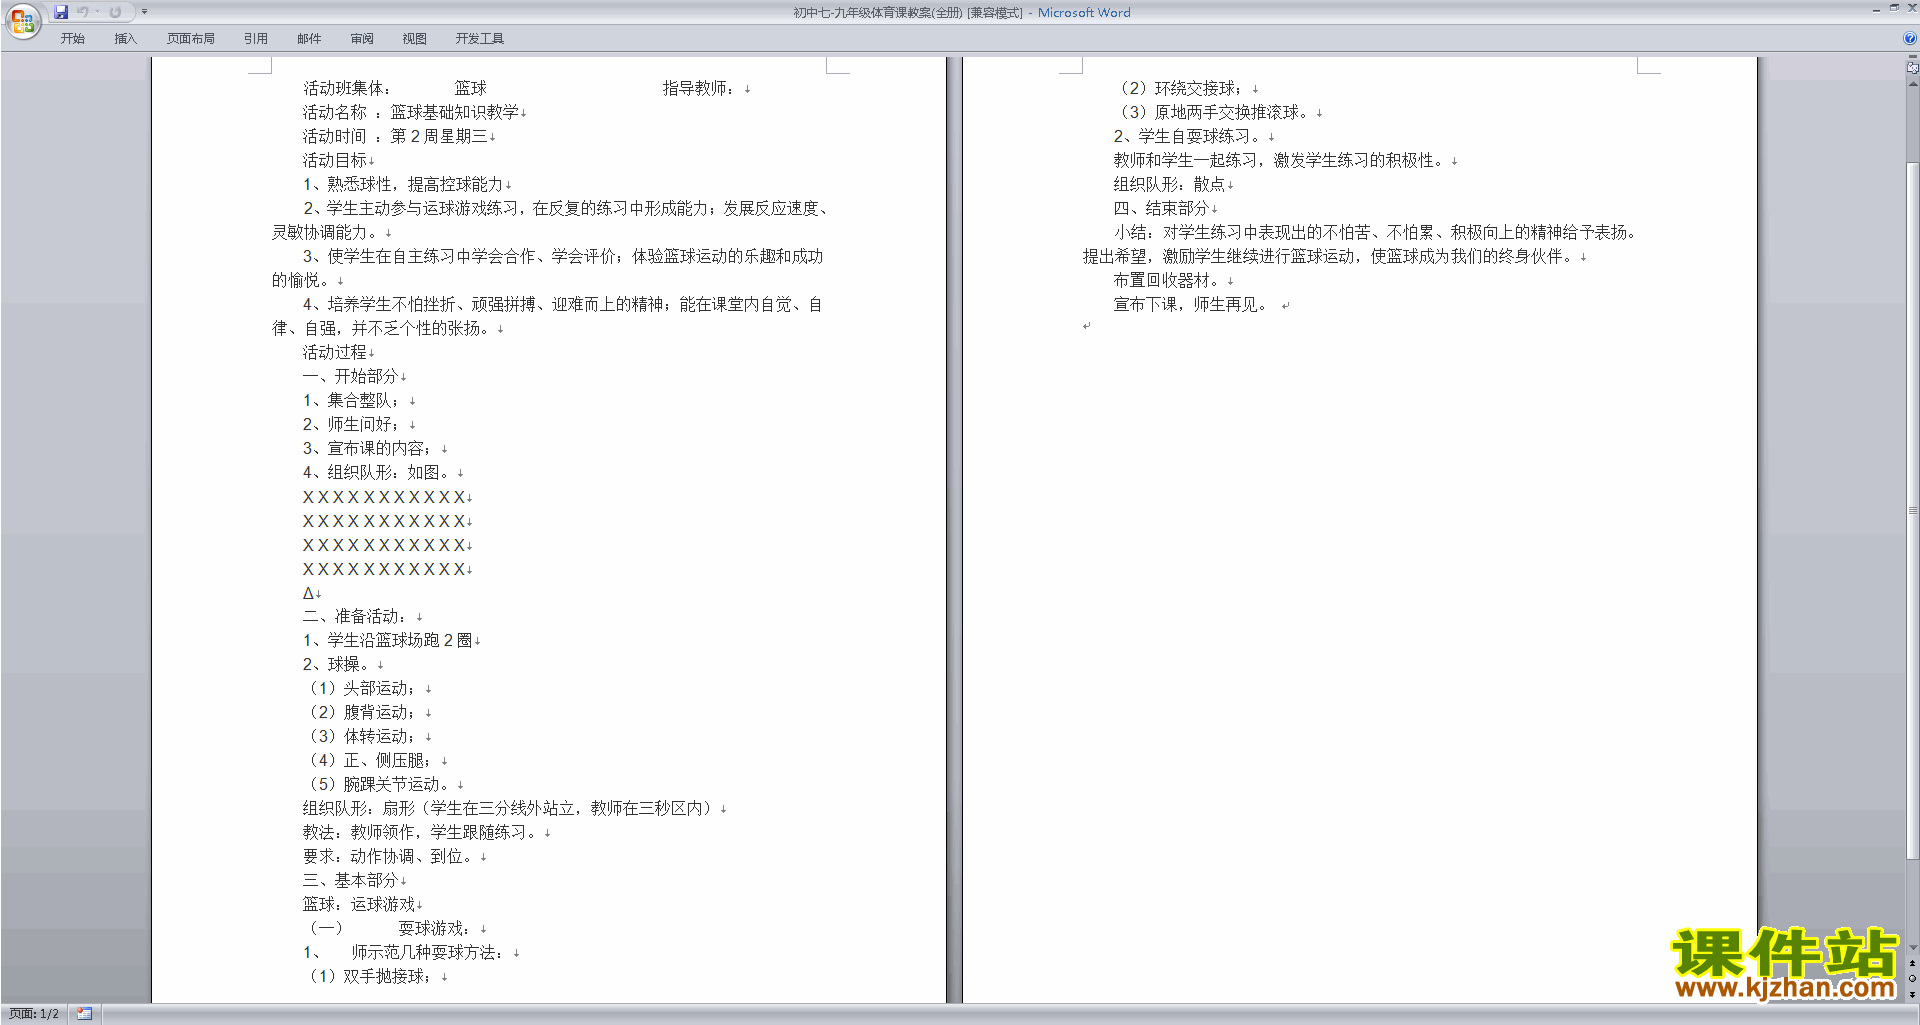Click the heading '一、开始部分'
This screenshot has height=1025, width=1920.
[351, 376]
